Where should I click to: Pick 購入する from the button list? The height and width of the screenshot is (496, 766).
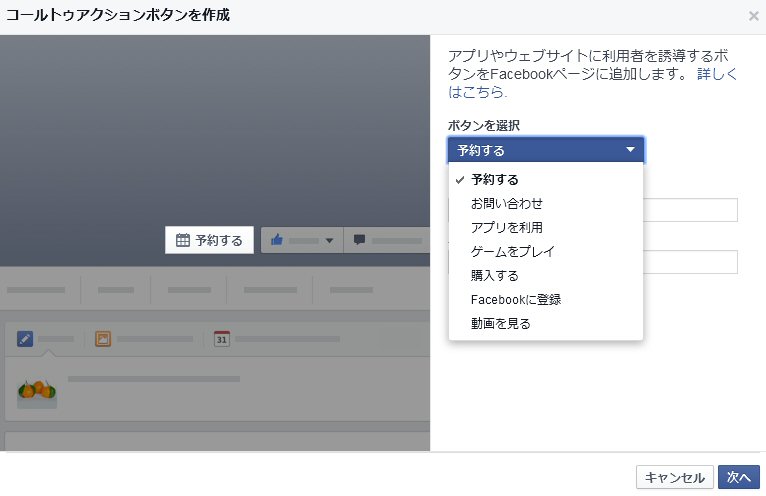coord(546,276)
